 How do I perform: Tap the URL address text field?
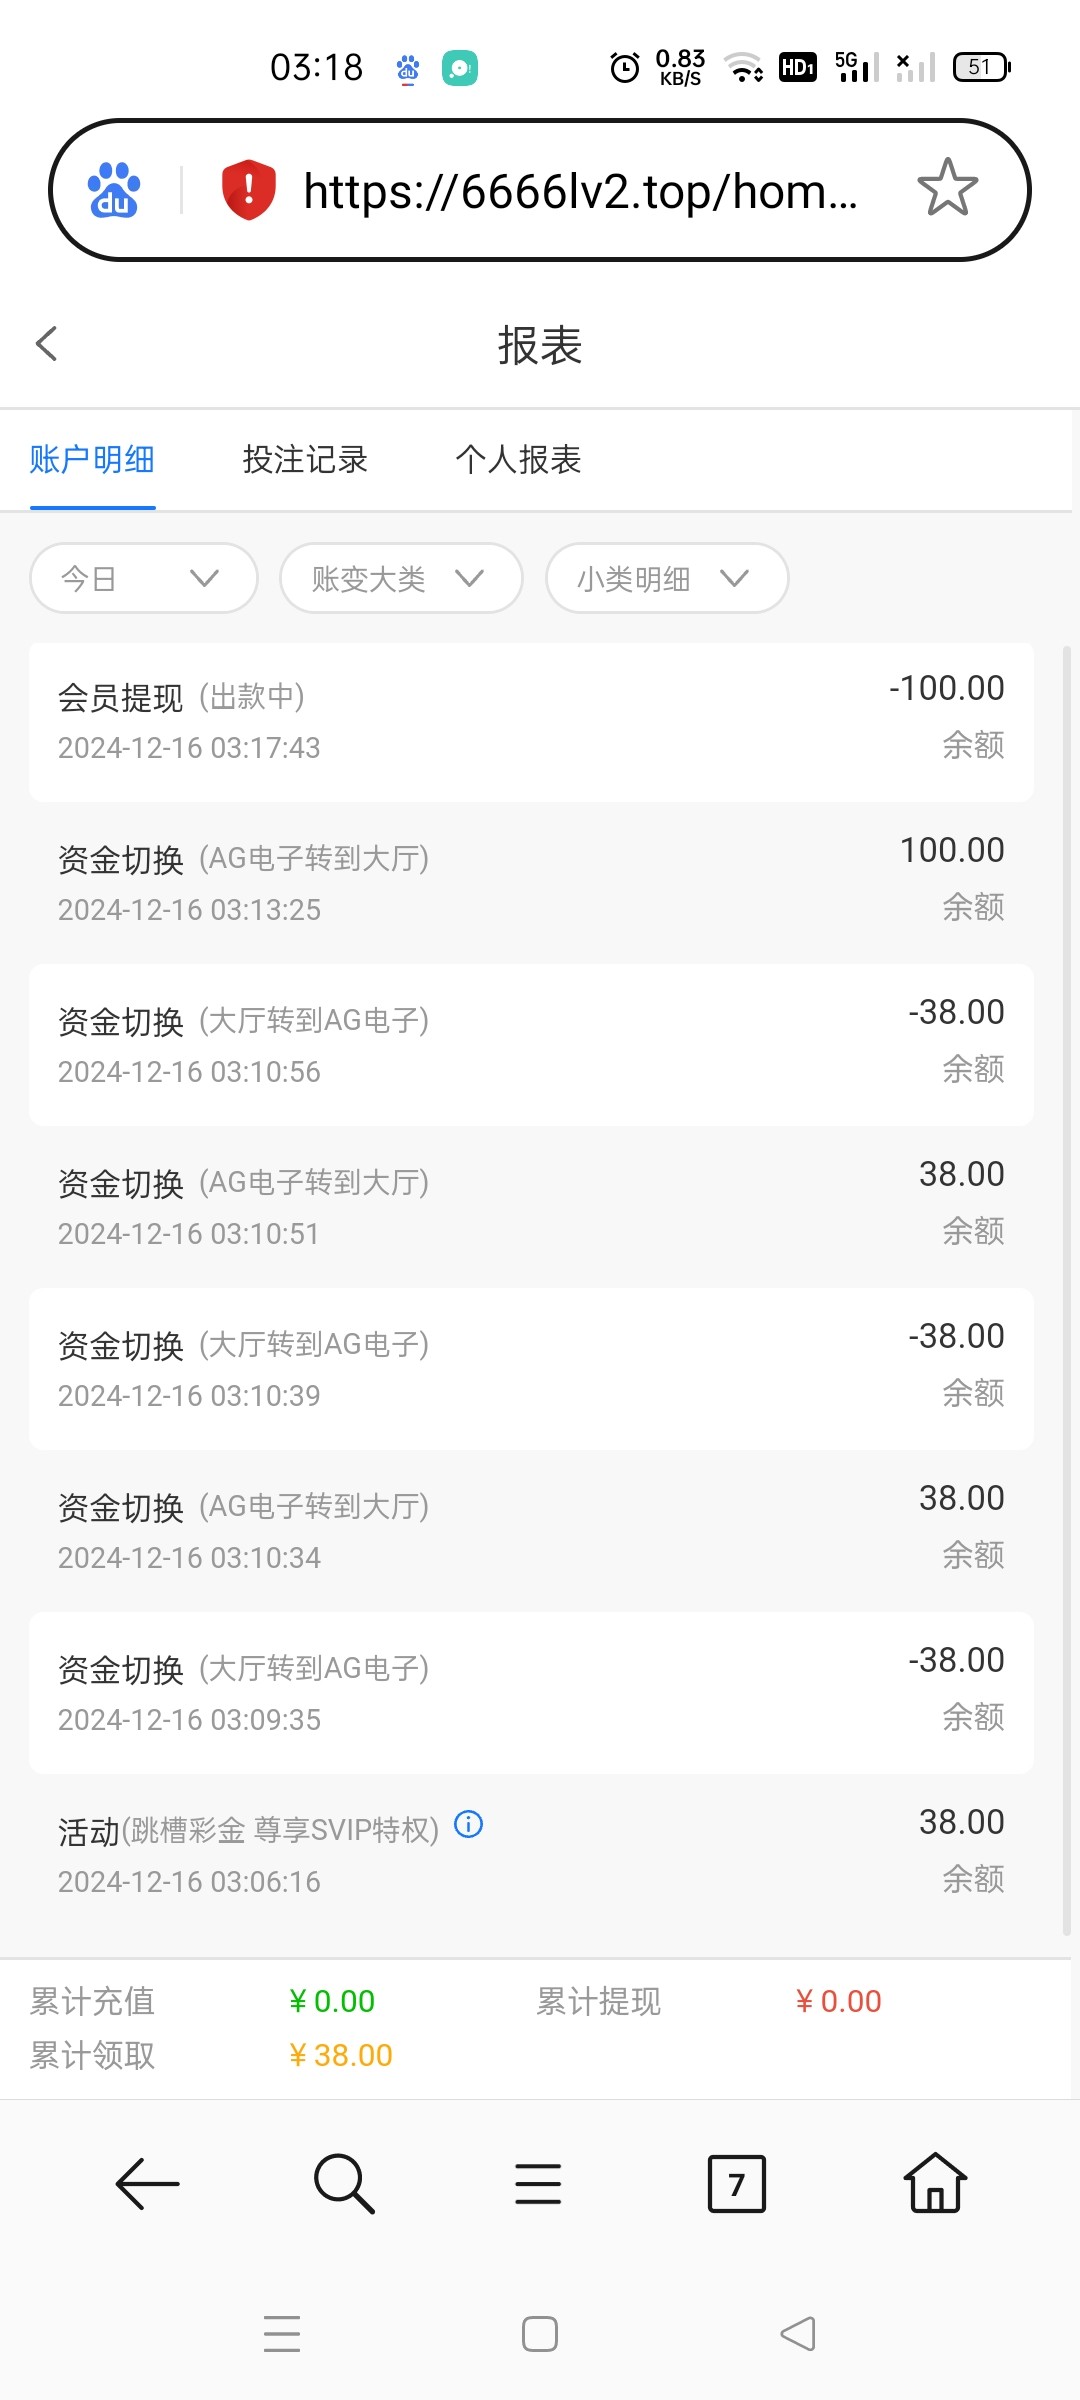(580, 190)
